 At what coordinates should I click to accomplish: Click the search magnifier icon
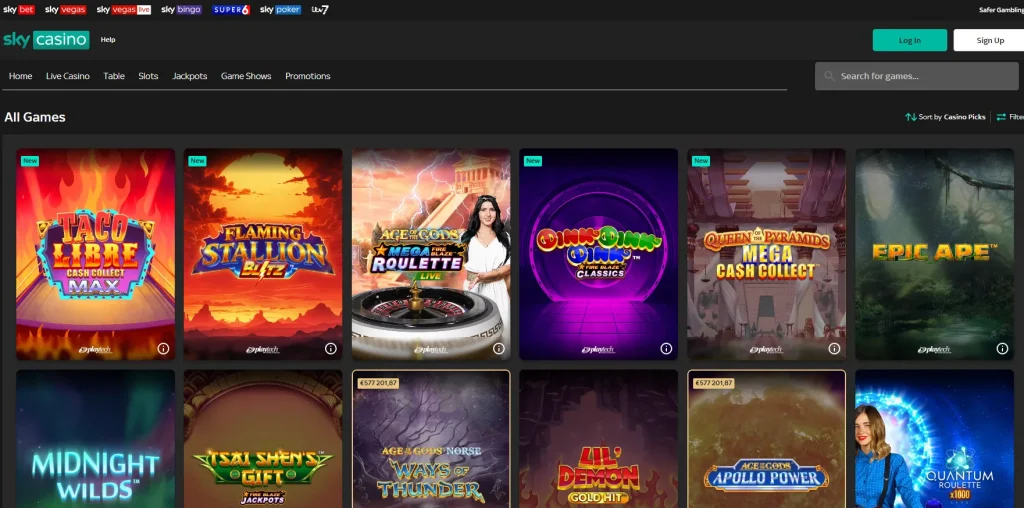829,76
